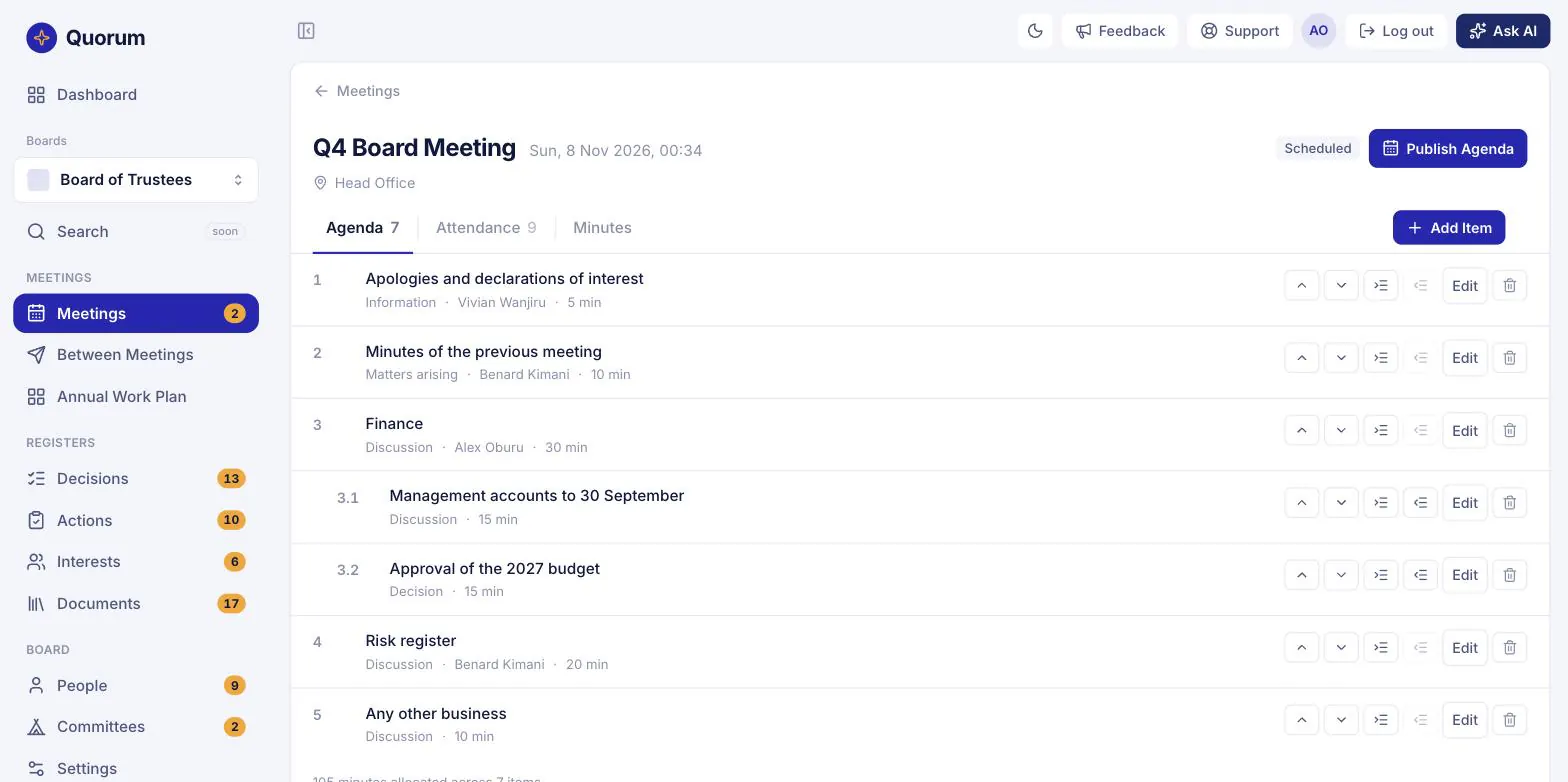Indent the Risk register item
Screen dimensions: 1568x782
click(x=1381, y=648)
